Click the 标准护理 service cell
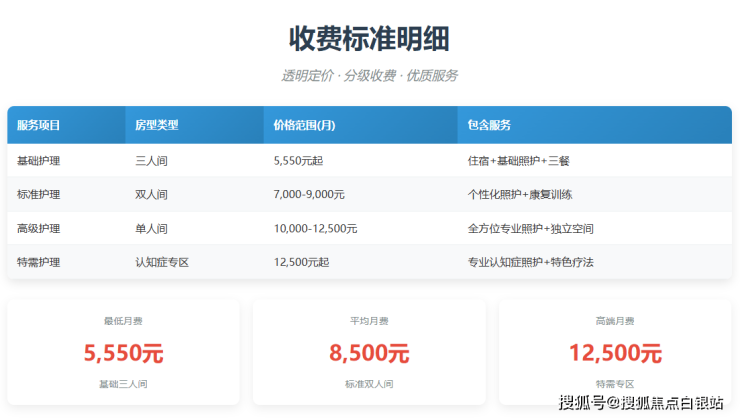This screenshot has width=740, height=419. 39,194
